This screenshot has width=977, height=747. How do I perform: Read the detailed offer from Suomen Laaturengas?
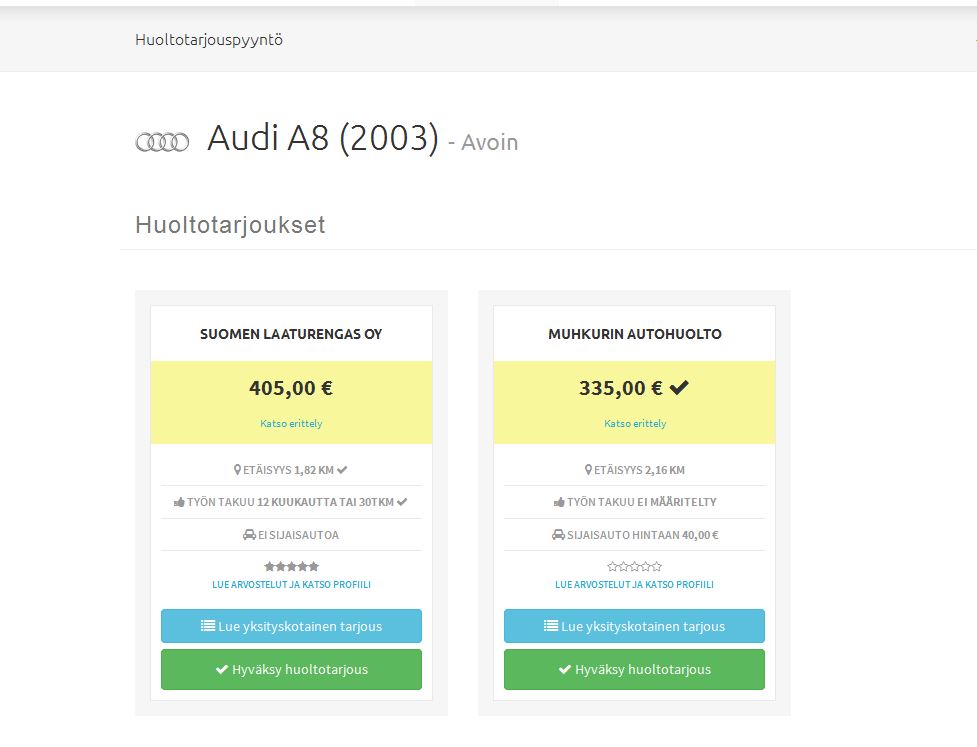(x=291, y=626)
